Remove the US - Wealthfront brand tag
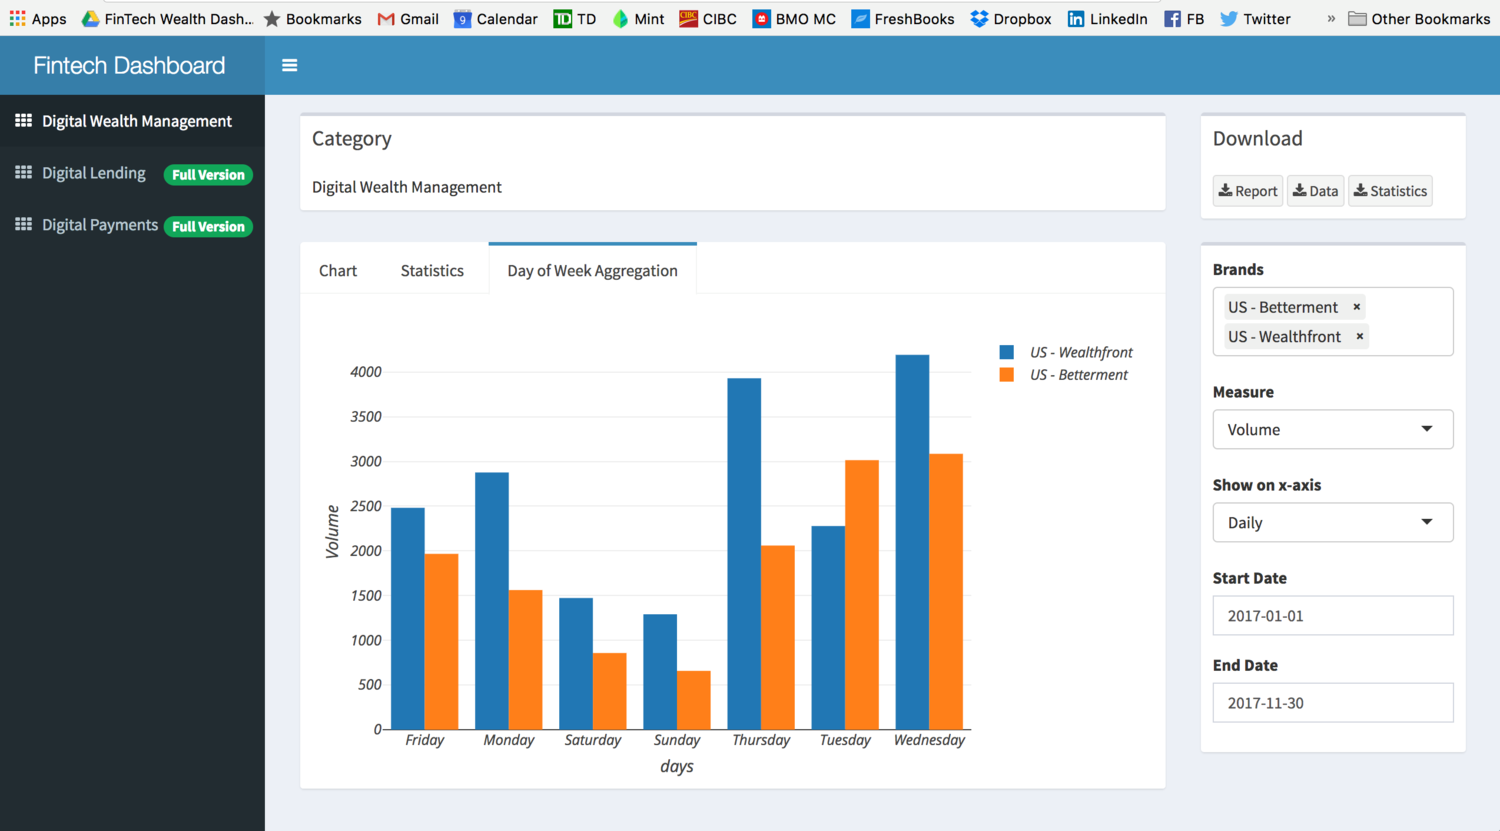 pos(1360,336)
